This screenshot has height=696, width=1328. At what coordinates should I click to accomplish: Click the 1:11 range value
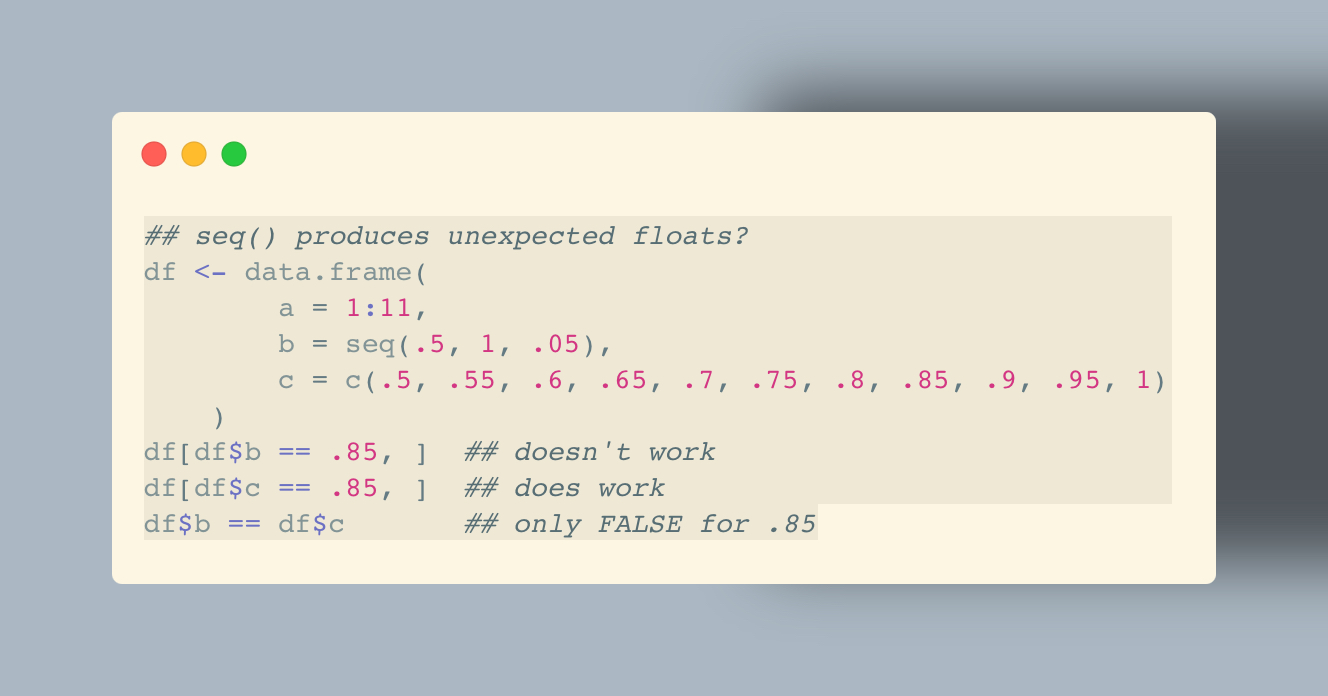coord(379,309)
